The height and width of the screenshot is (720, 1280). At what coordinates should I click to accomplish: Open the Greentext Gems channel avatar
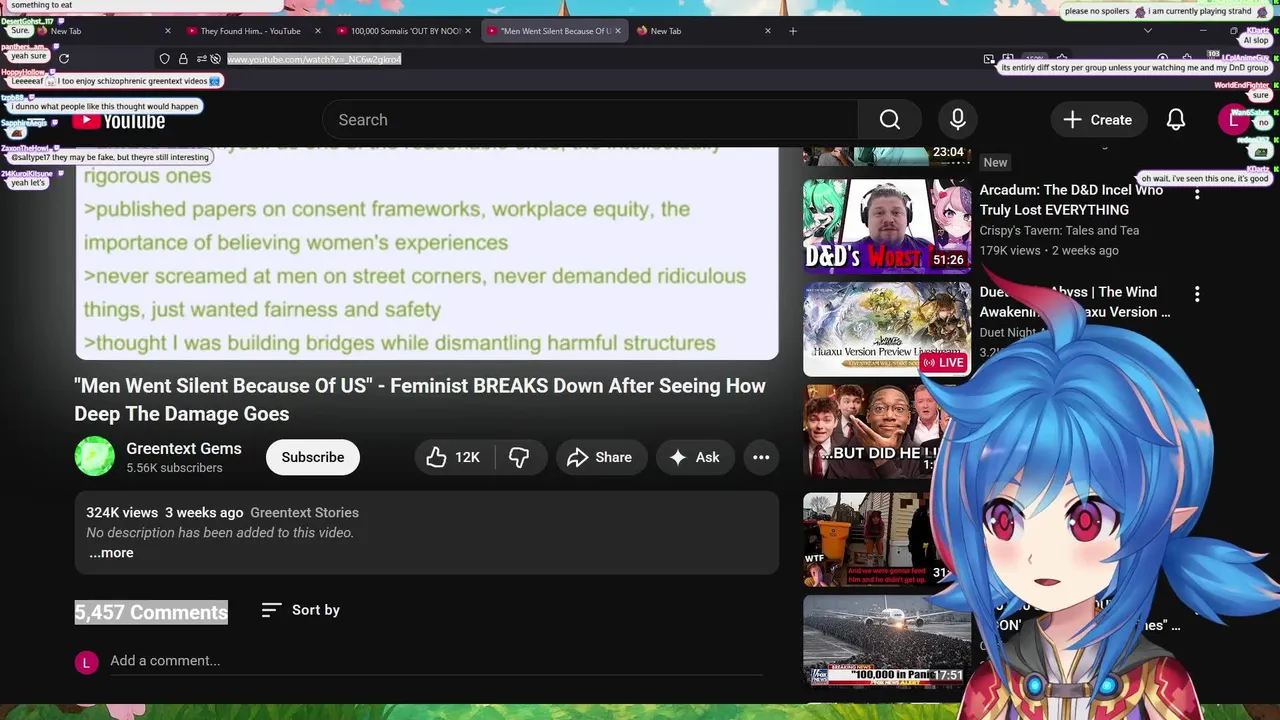[95, 457]
